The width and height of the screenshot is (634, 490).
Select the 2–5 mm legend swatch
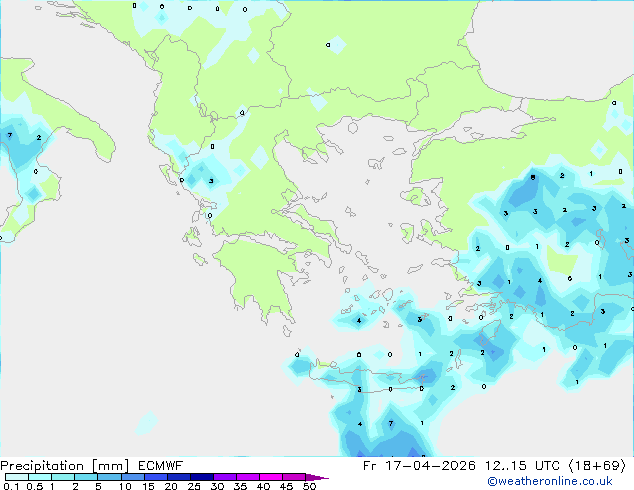pos(86,477)
